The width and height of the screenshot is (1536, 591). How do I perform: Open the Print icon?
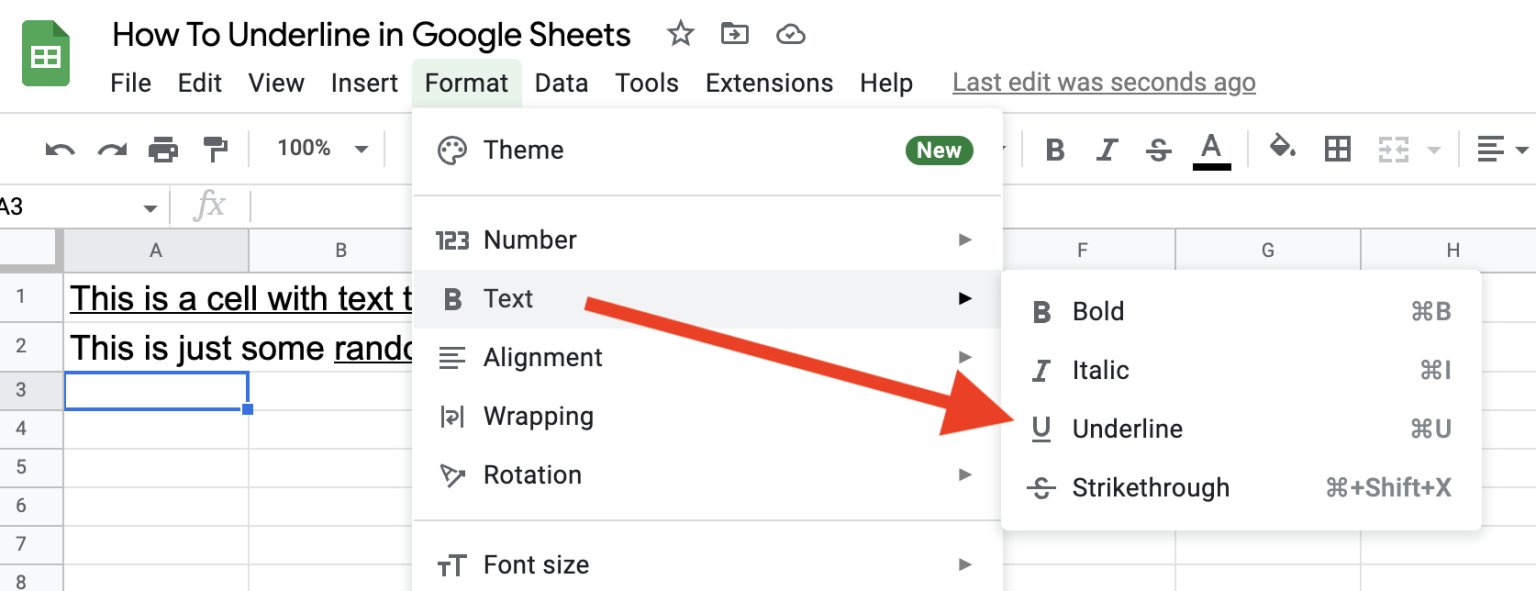[163, 148]
